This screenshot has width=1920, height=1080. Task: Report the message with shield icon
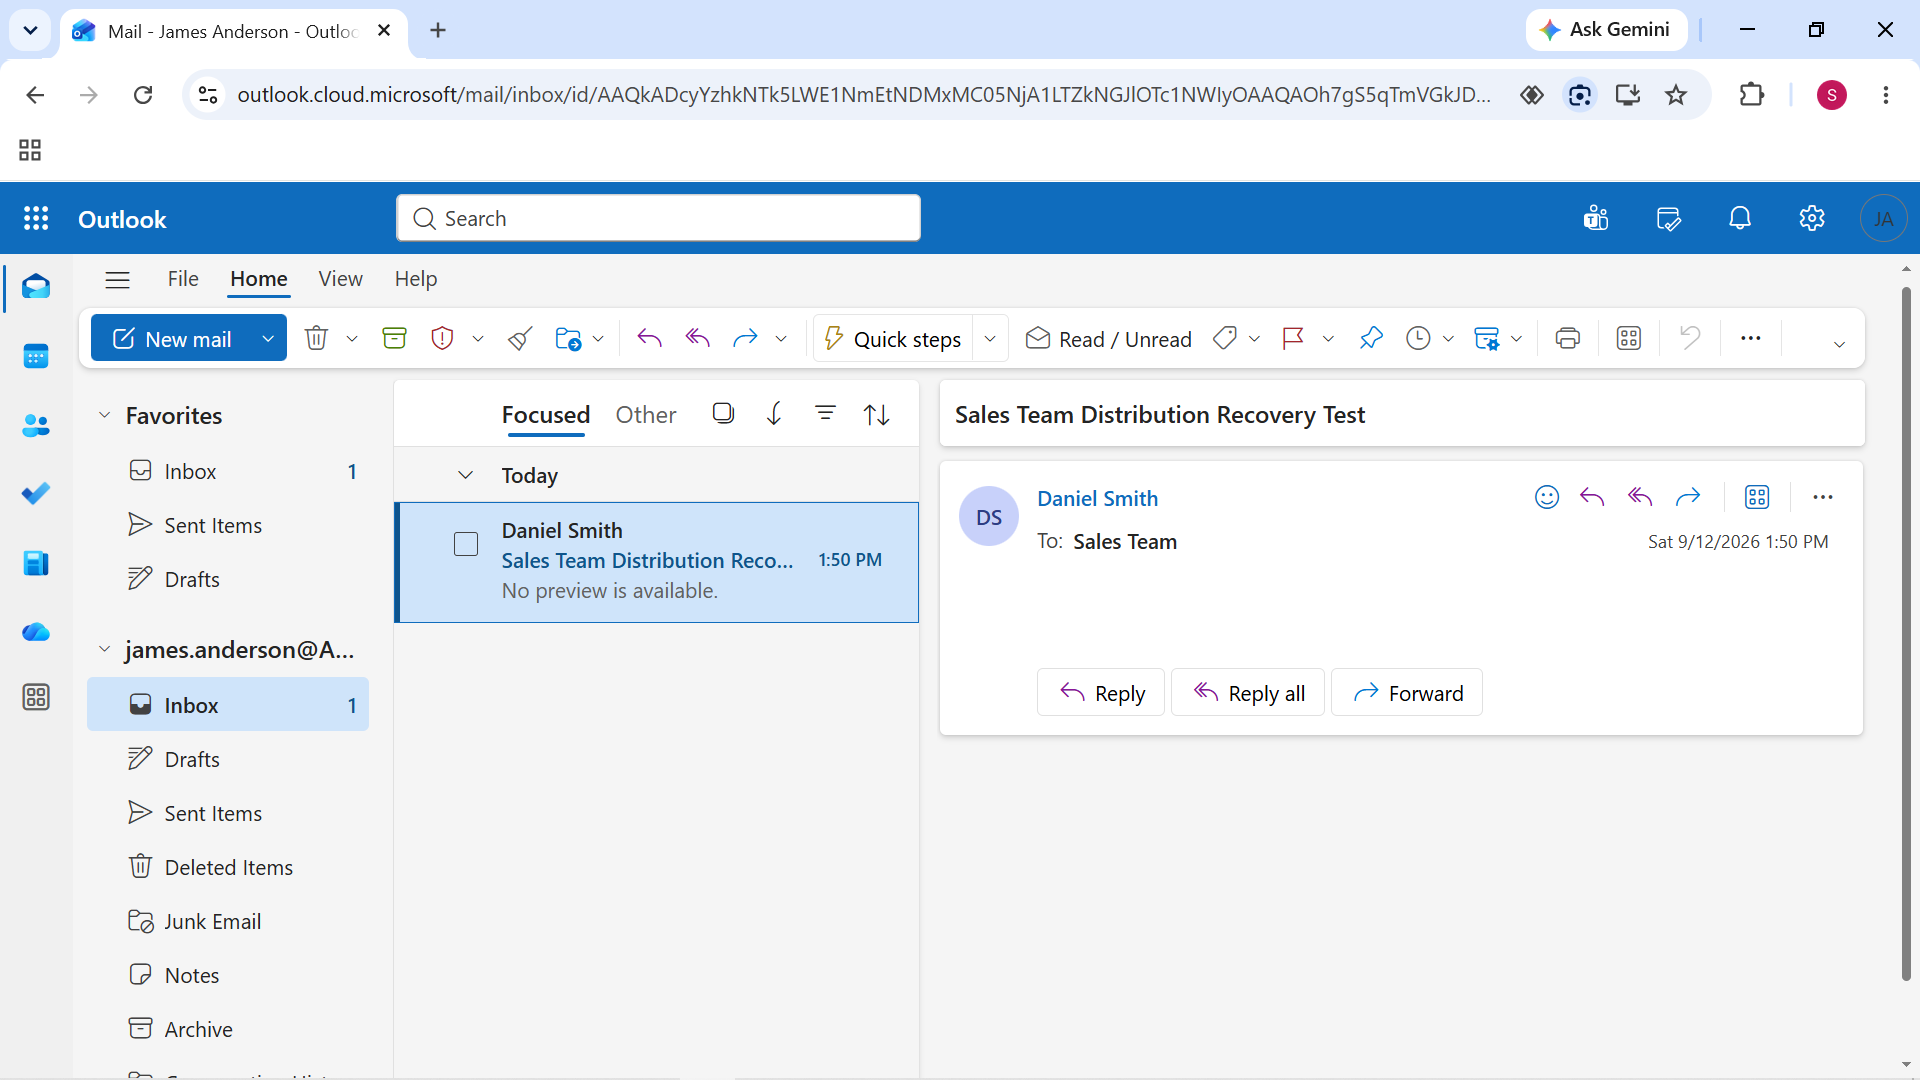click(442, 339)
